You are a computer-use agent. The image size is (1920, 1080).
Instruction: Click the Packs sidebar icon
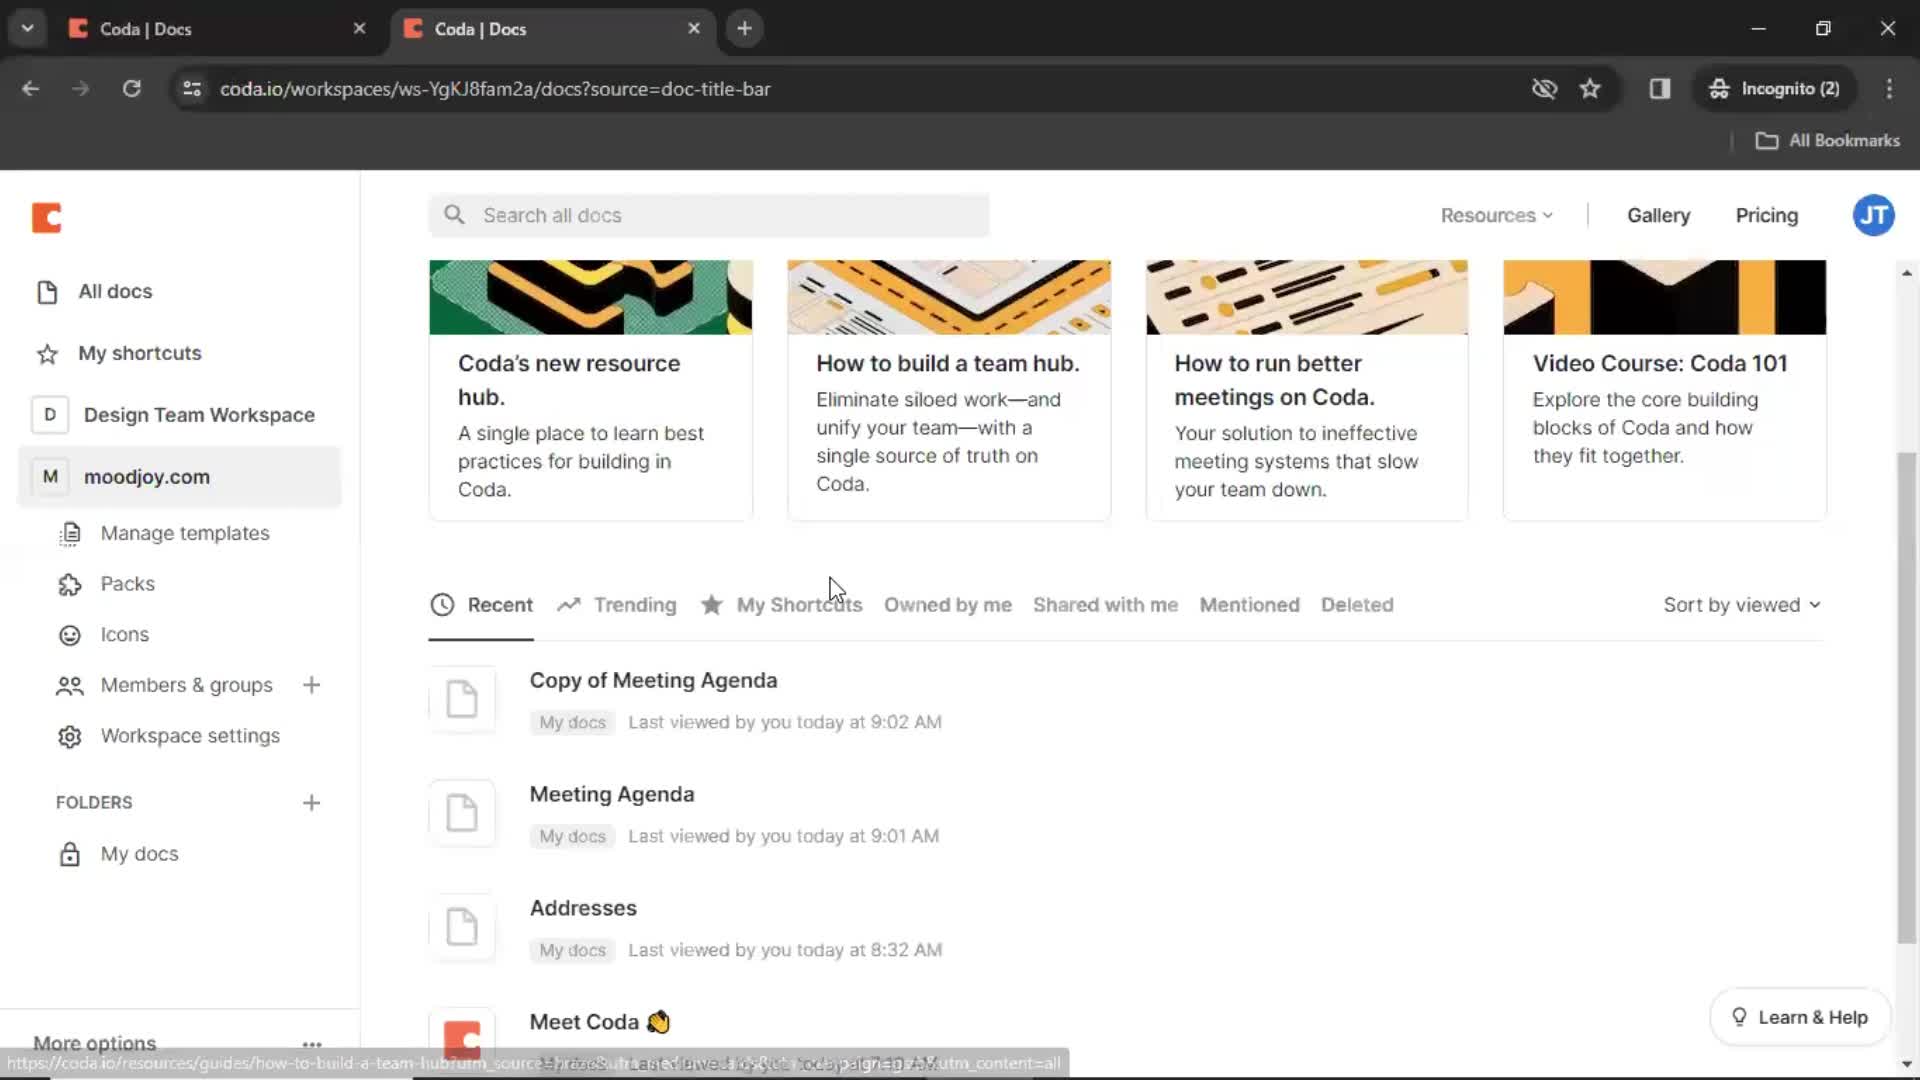[x=70, y=583]
